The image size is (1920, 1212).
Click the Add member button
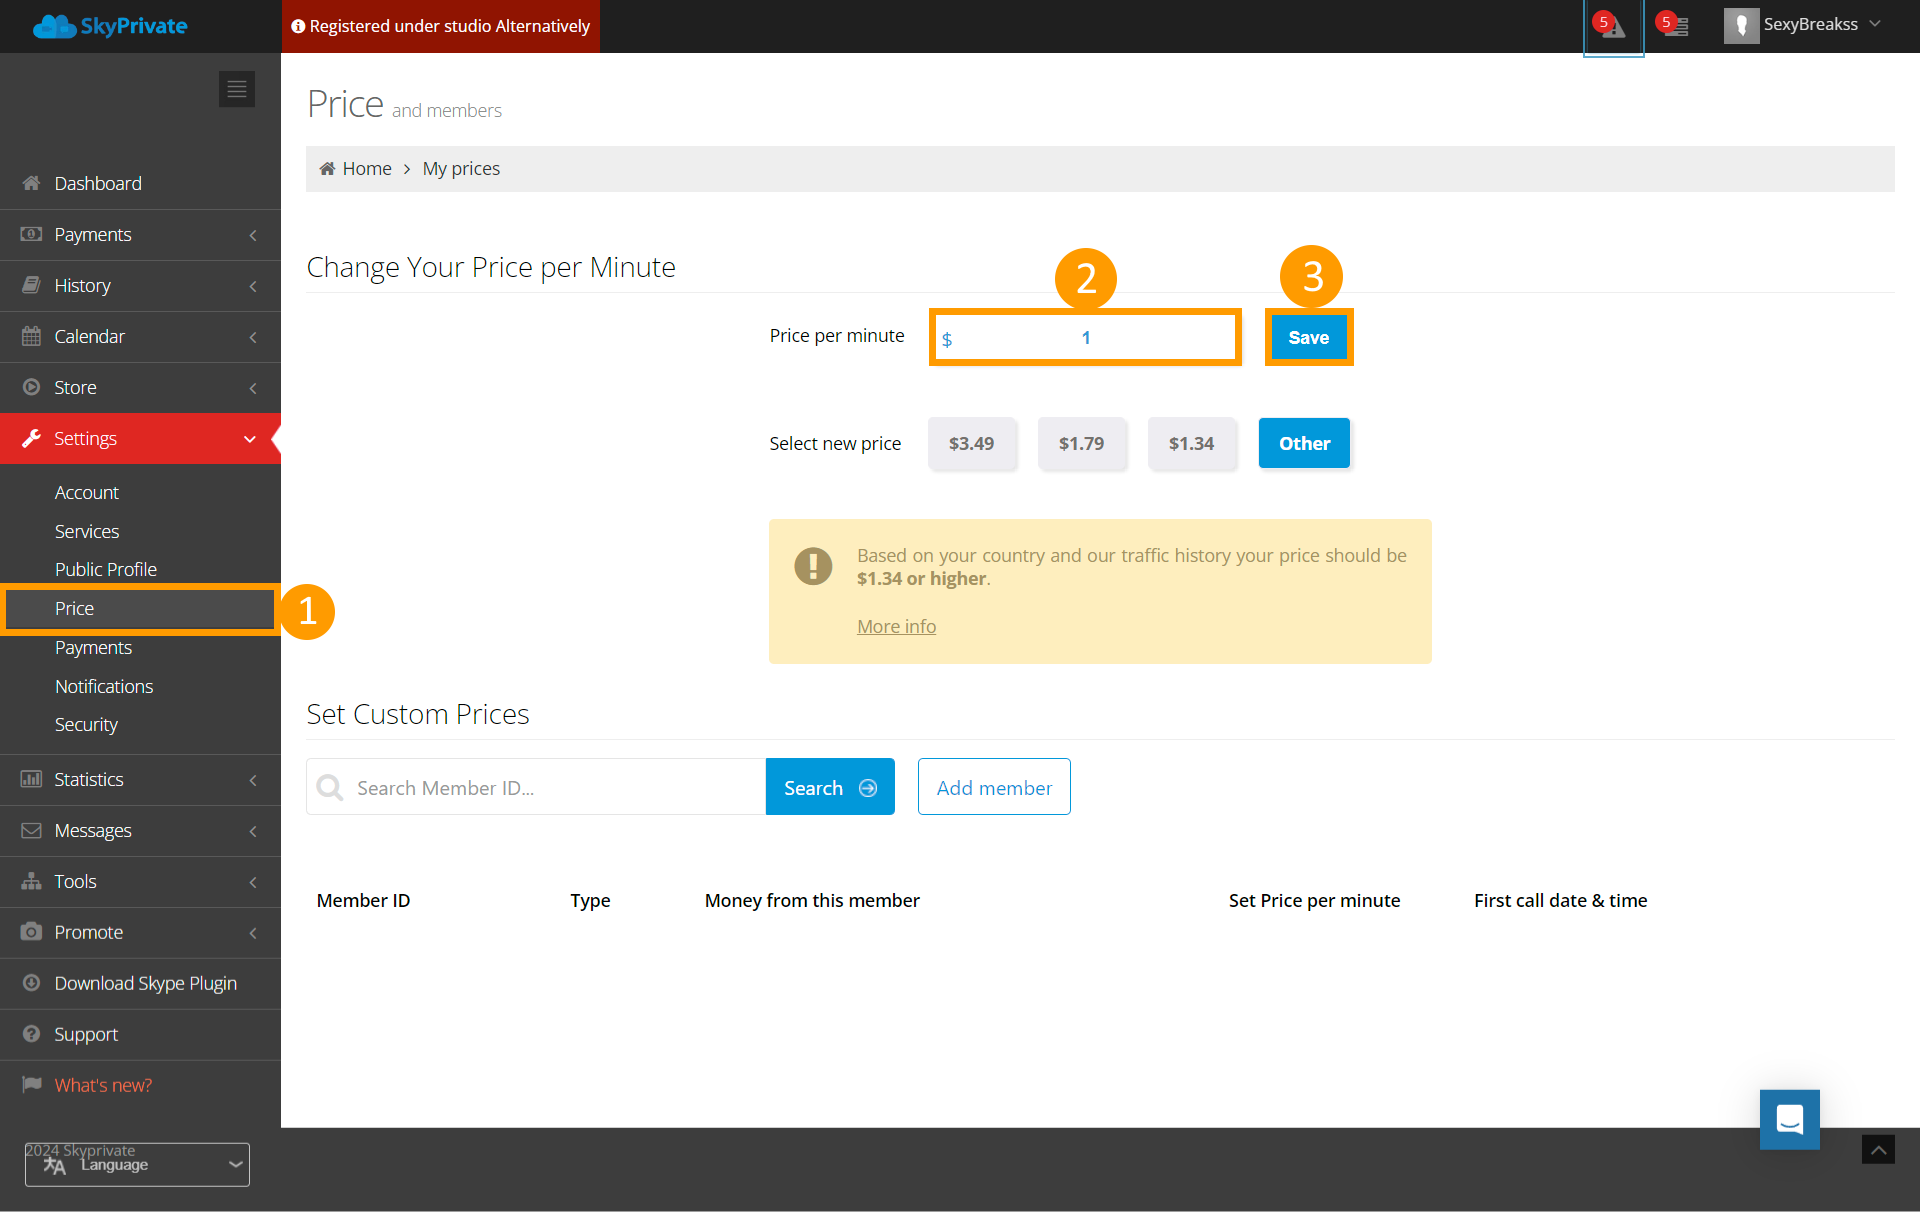[x=993, y=787]
